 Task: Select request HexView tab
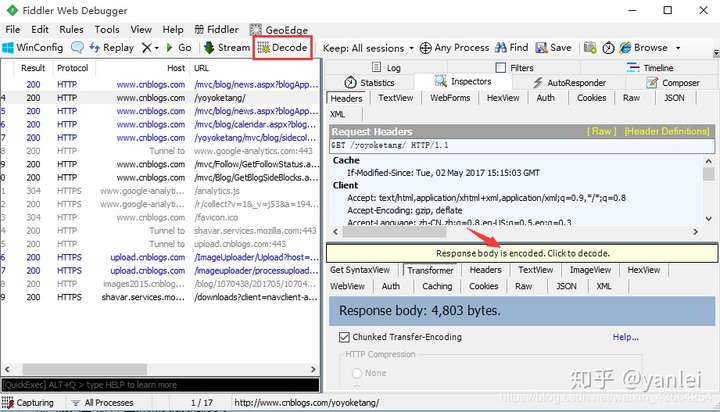503,98
